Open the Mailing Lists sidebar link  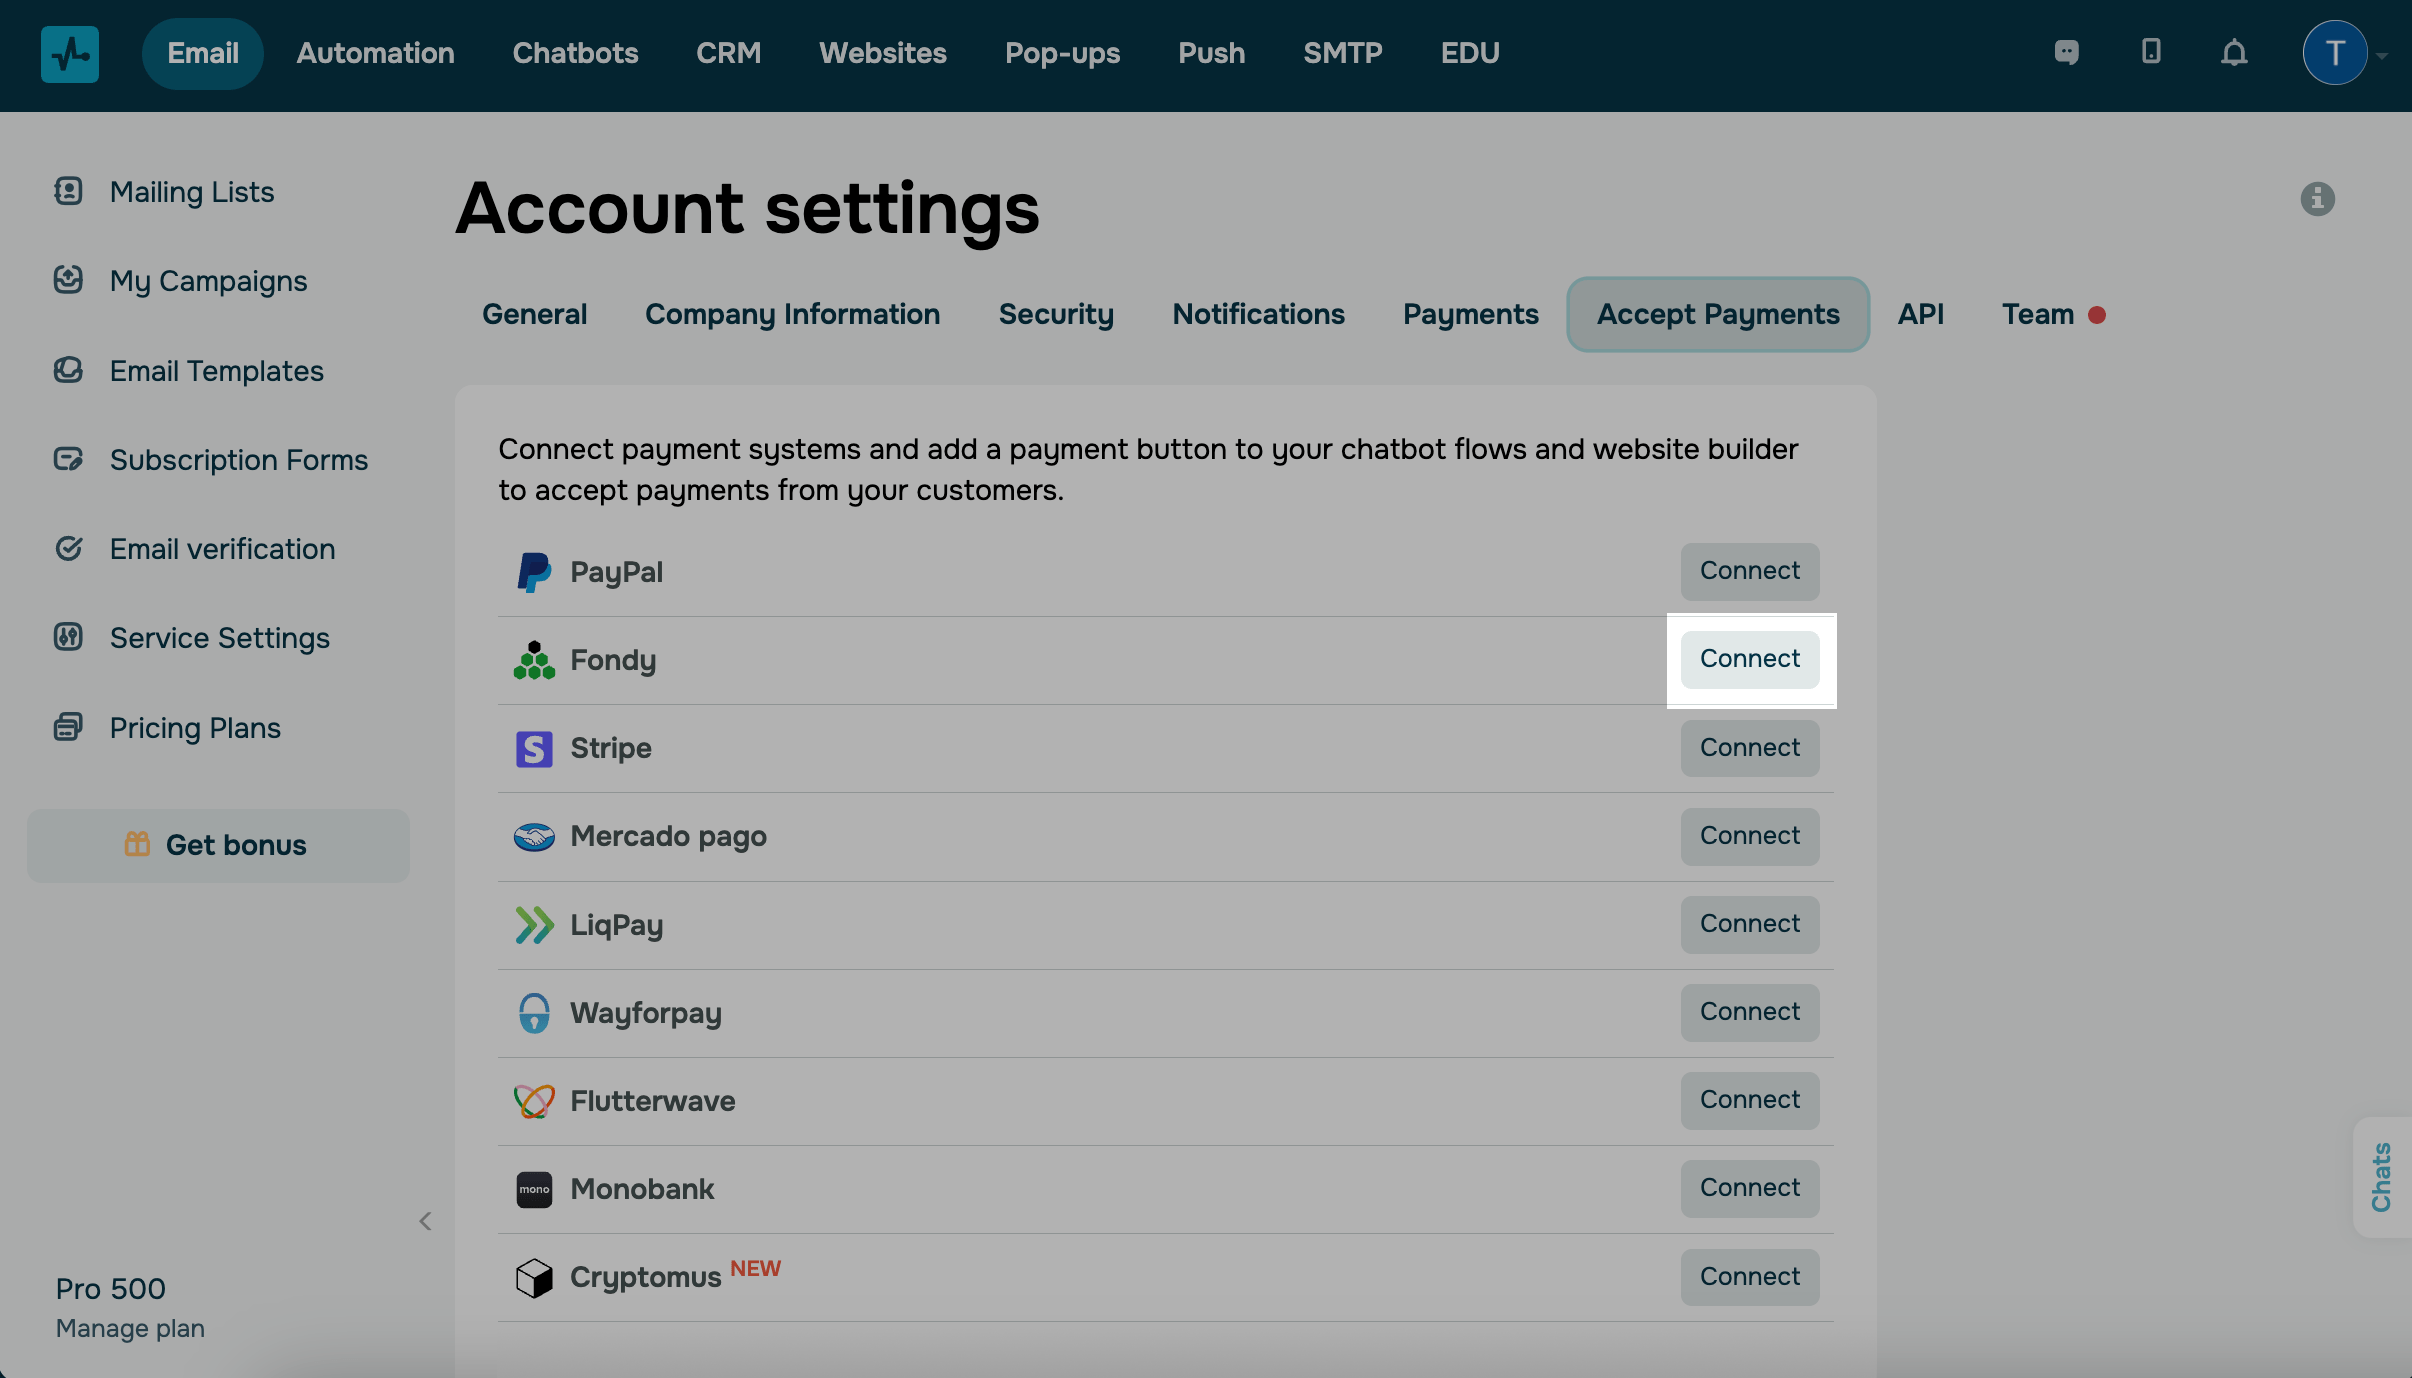point(192,191)
